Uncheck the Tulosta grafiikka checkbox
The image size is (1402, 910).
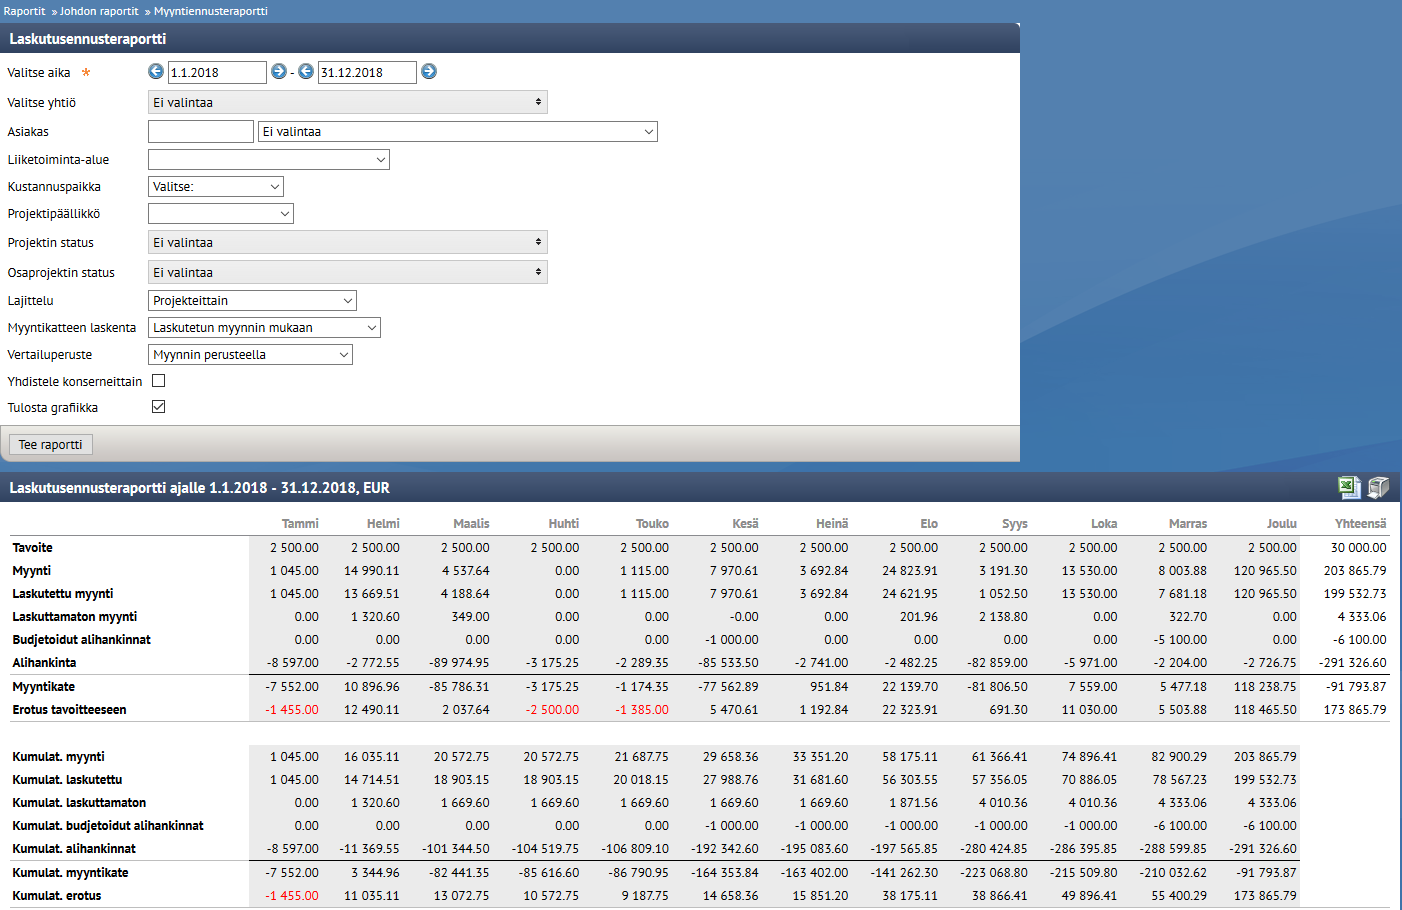(x=158, y=407)
